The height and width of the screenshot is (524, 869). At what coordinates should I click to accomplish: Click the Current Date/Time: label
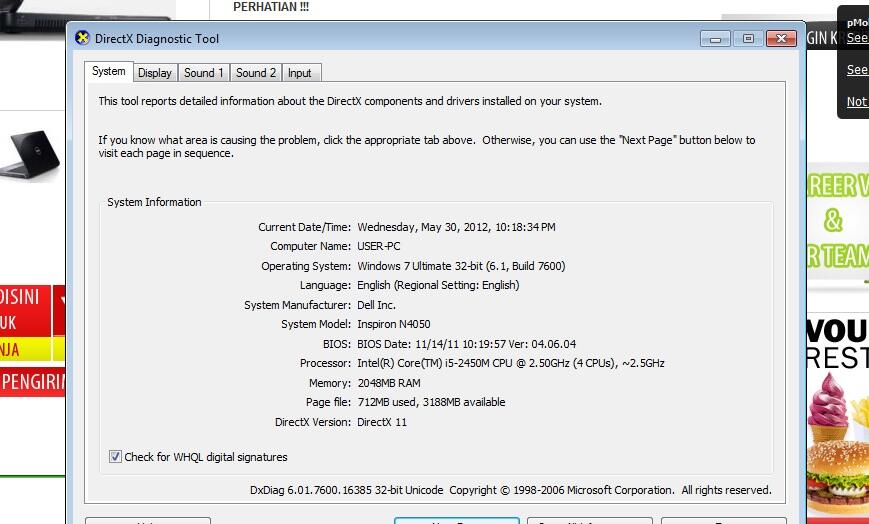tap(304, 227)
